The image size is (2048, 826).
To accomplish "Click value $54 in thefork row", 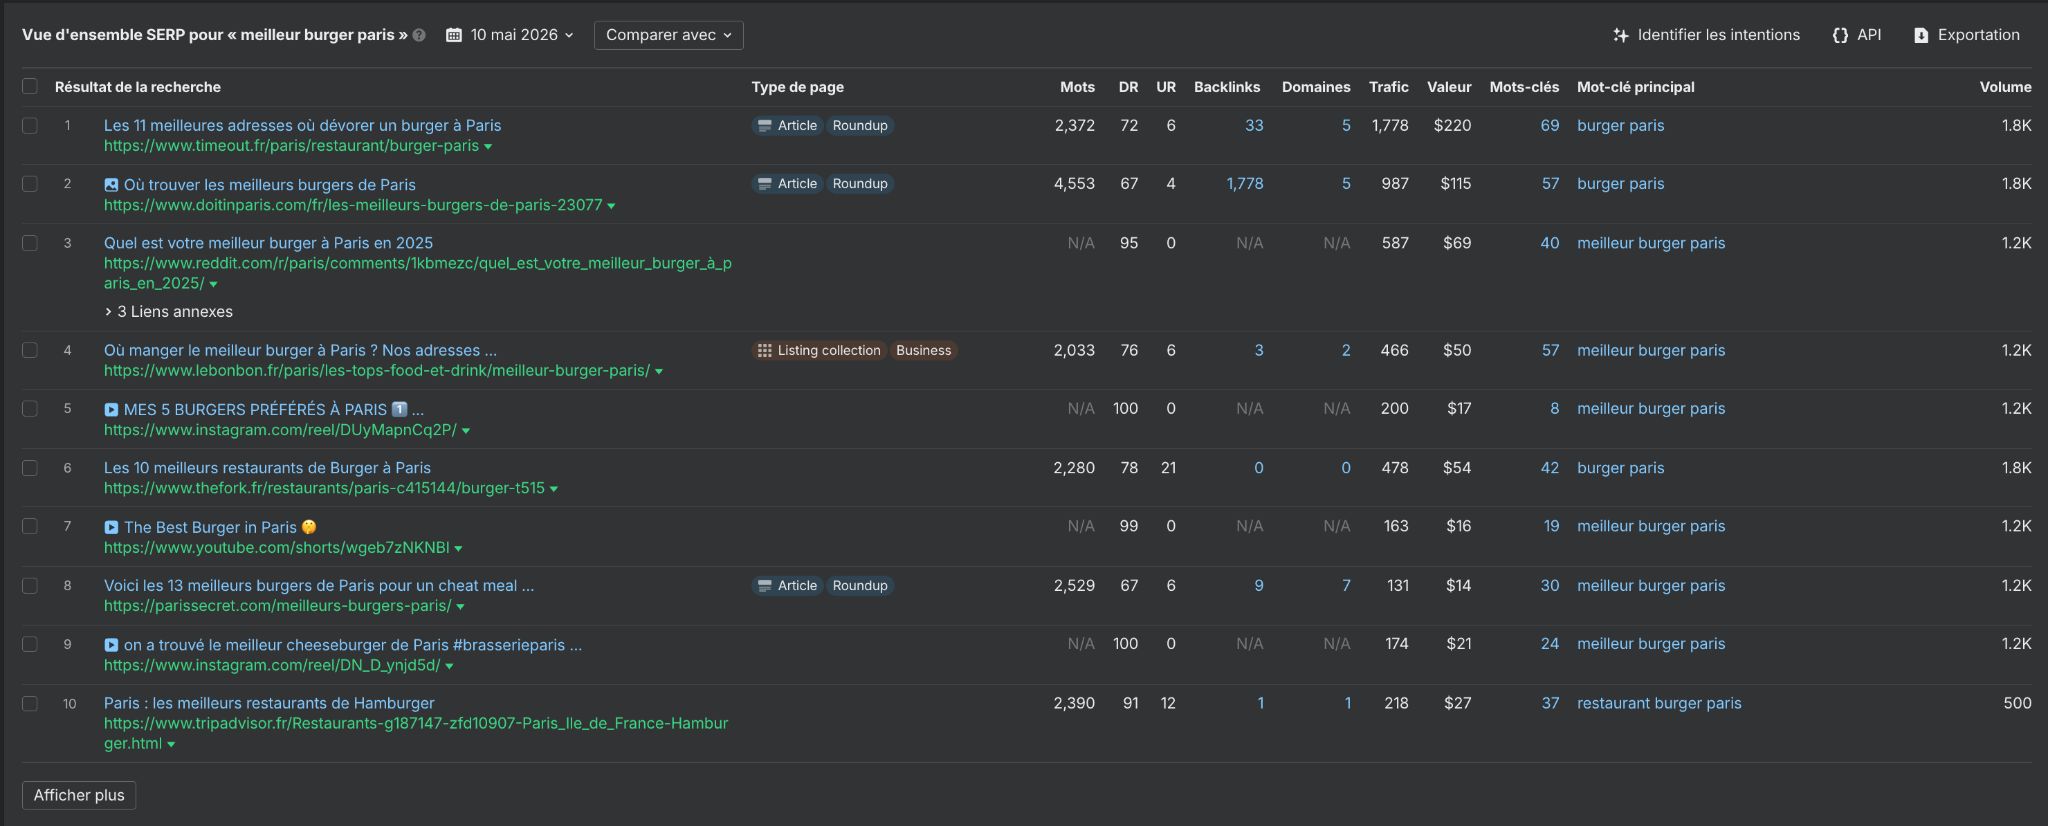I will (1457, 468).
